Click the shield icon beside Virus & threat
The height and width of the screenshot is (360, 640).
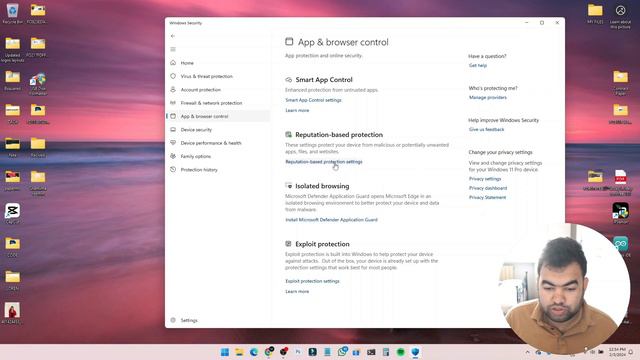coord(173,76)
